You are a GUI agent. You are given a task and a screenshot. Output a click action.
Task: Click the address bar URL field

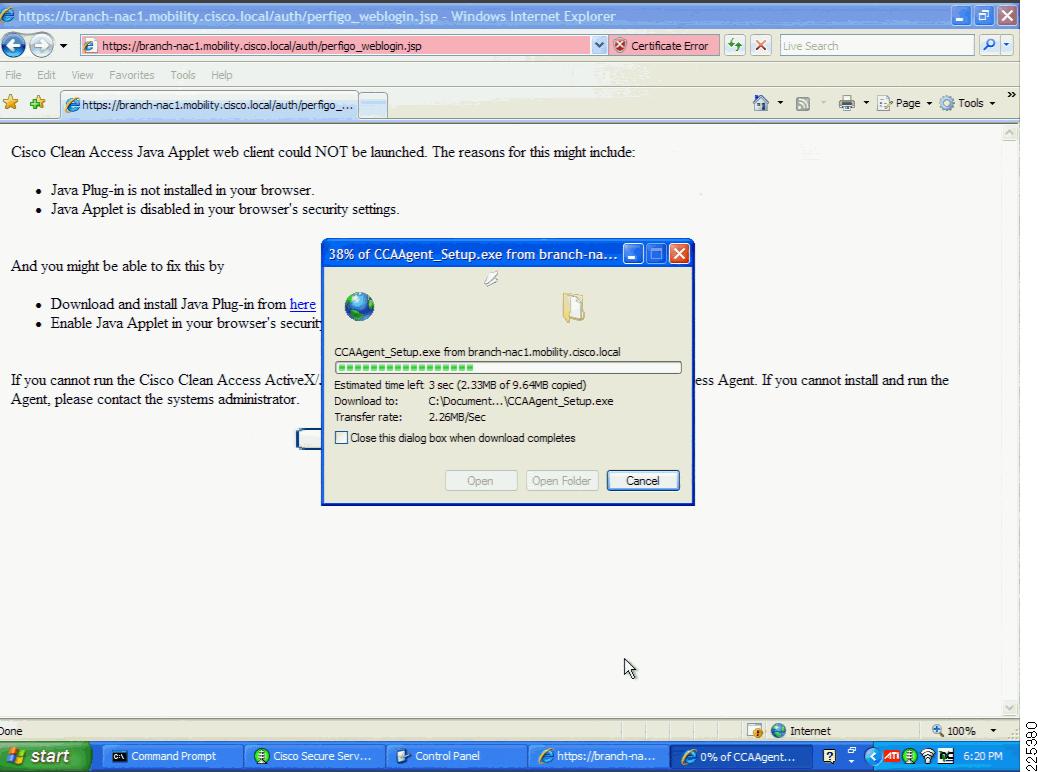336,46
